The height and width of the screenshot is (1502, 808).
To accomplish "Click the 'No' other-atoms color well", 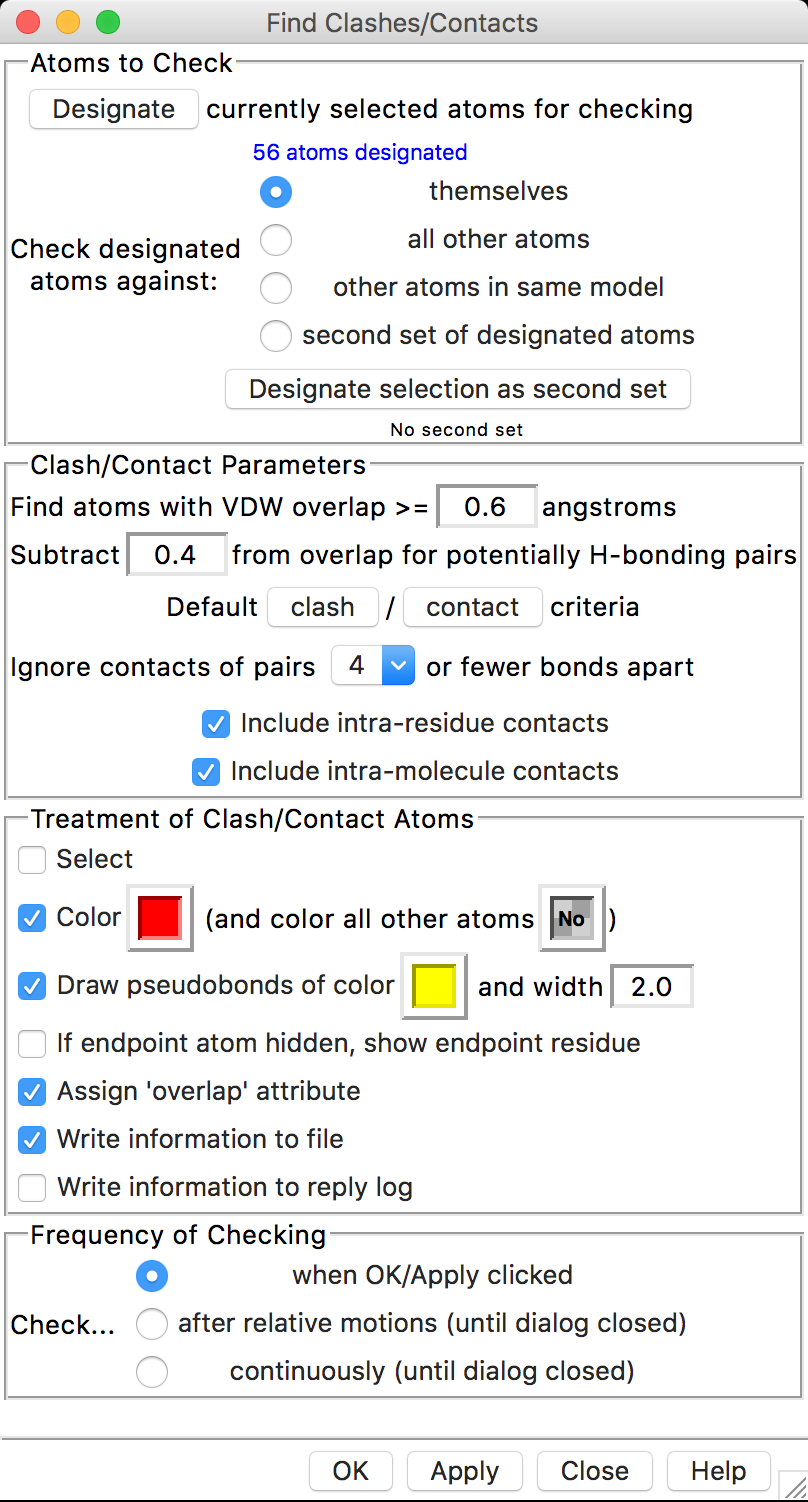I will (572, 917).
